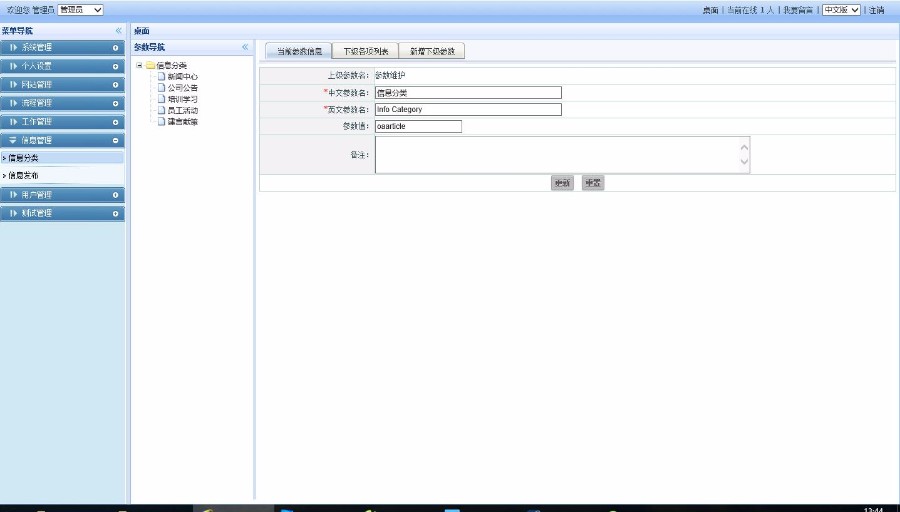Click the folder icon of the 信息分类 tree node
Image resolution: width=900 pixels, height=512 pixels.
click(x=150, y=65)
